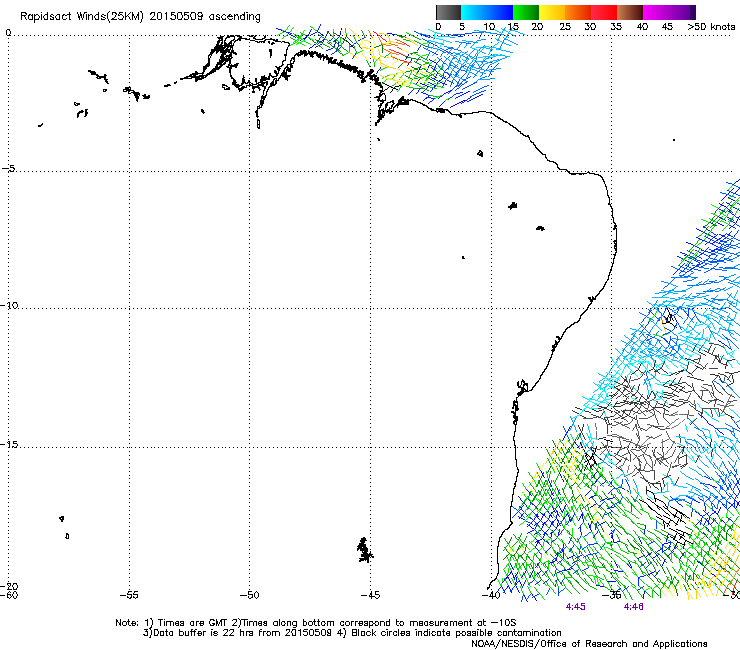Screen dimensions: 740x650
Task: Click the black island outline near -45, -19
Action: (364, 550)
